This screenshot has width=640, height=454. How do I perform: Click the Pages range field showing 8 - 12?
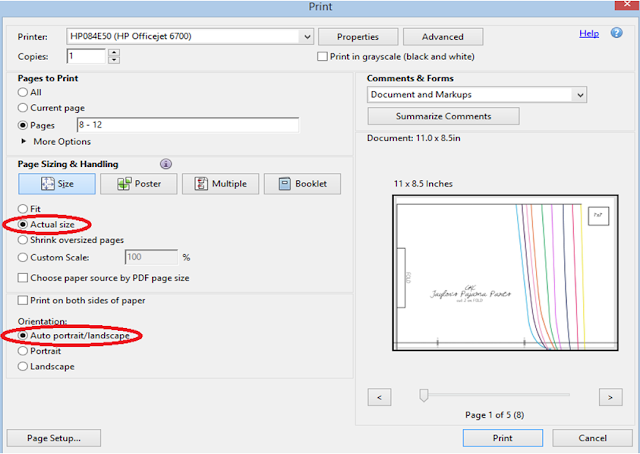point(188,125)
